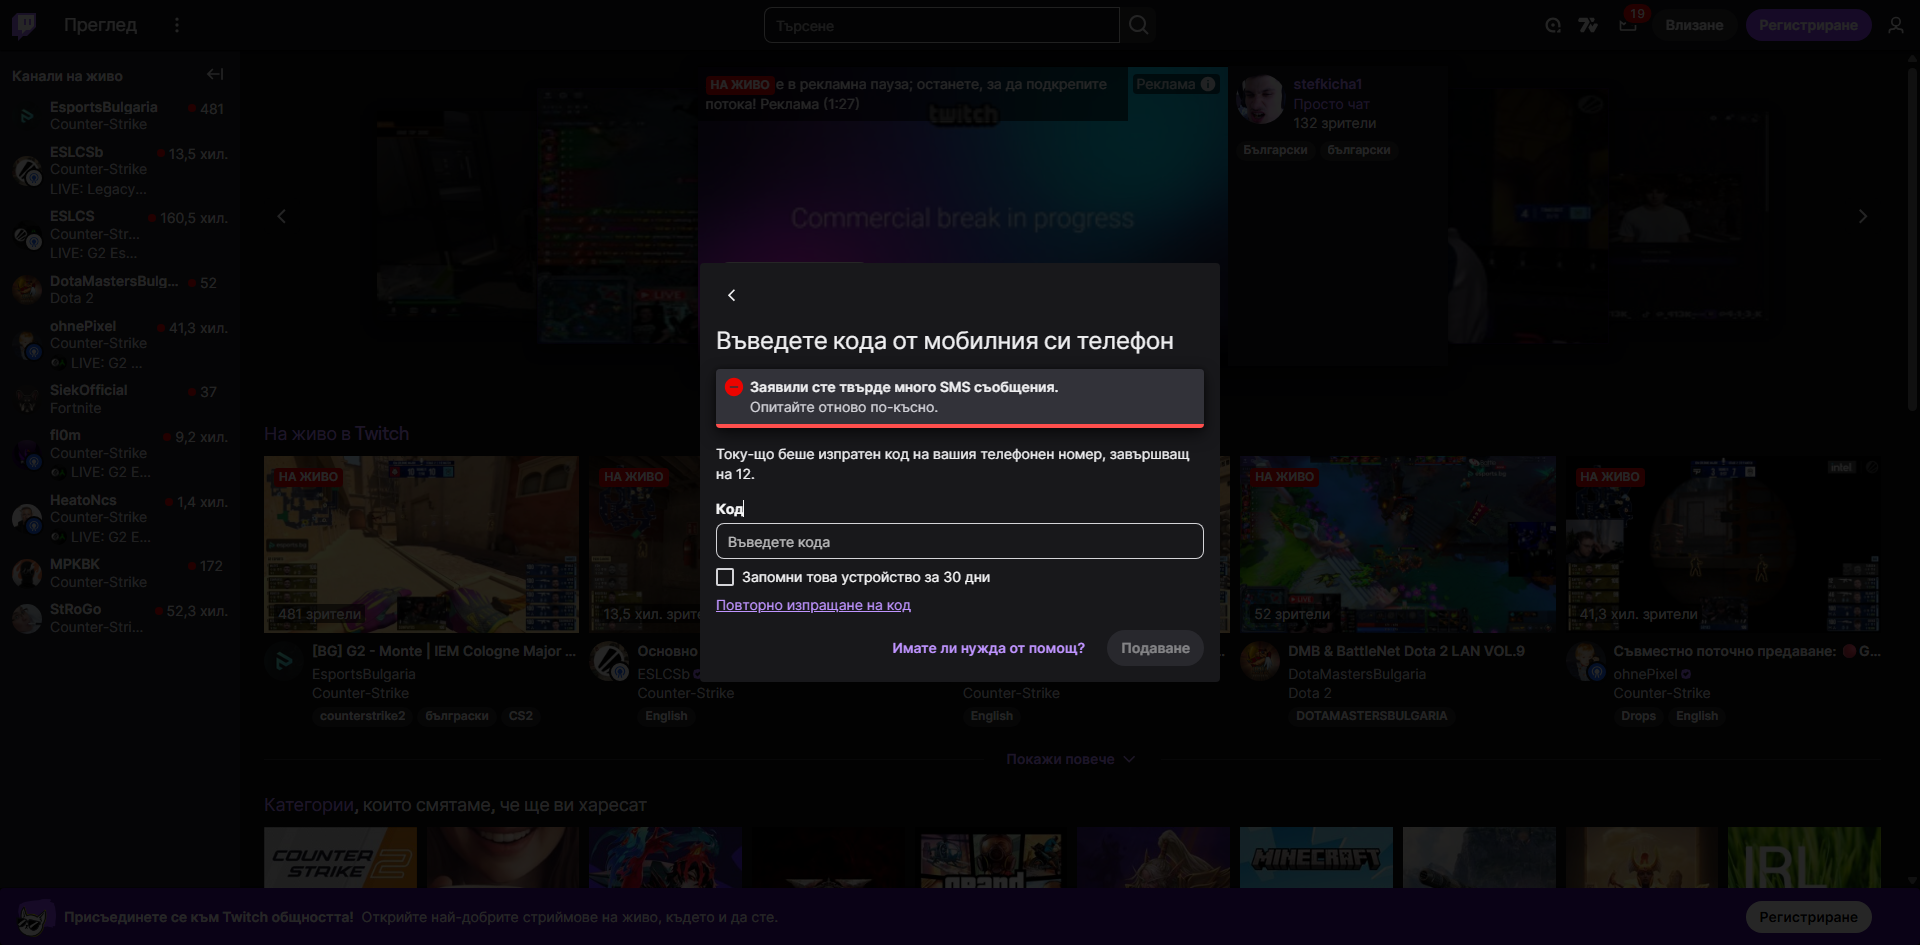This screenshot has height=945, width=1920.
Task: Check Запомни това устройство за 30 дни
Action: (x=725, y=577)
